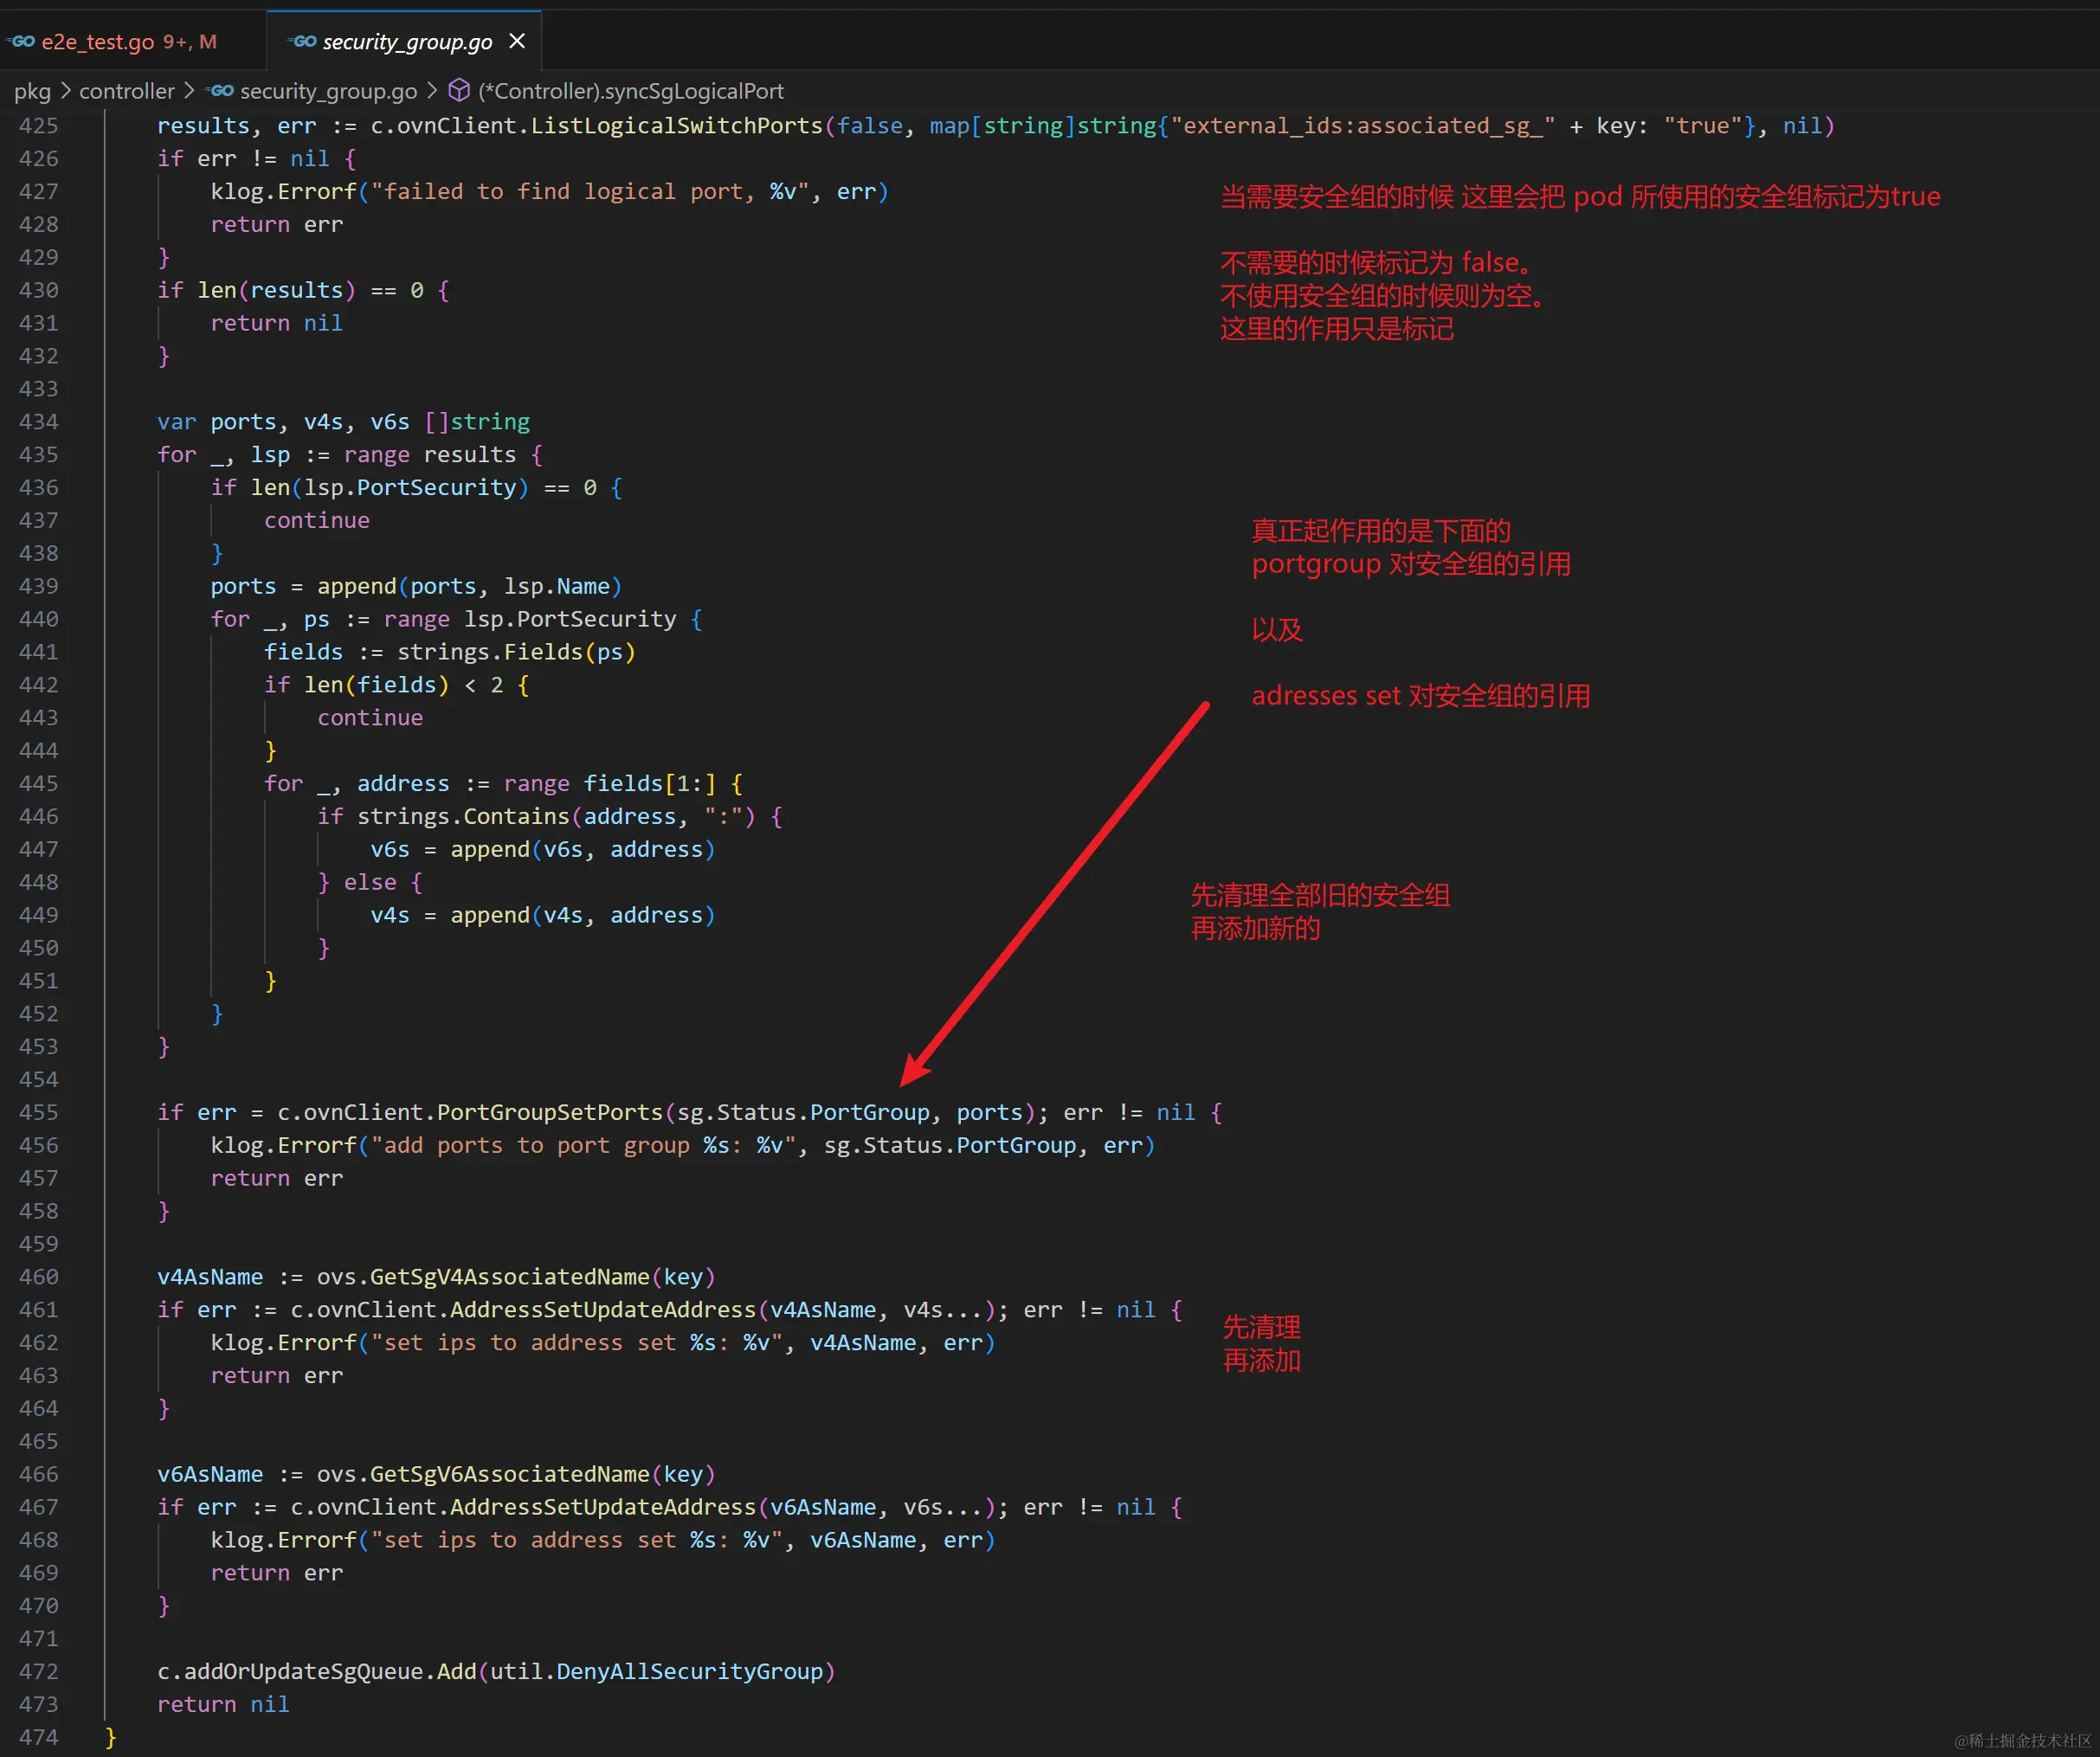Expand security_group.go breadcrumb file list

[328, 91]
